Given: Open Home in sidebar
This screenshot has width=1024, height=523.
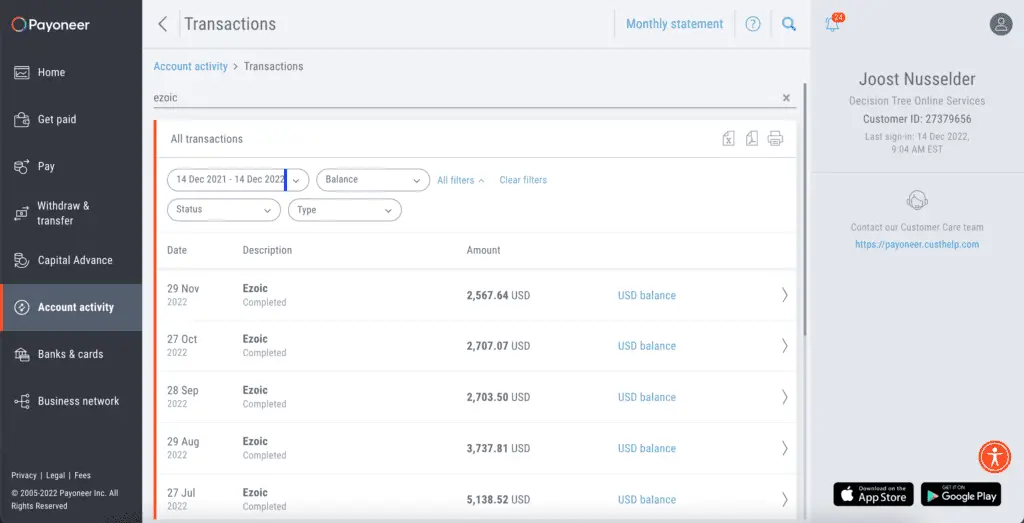Looking at the screenshot, I should click(71, 72).
